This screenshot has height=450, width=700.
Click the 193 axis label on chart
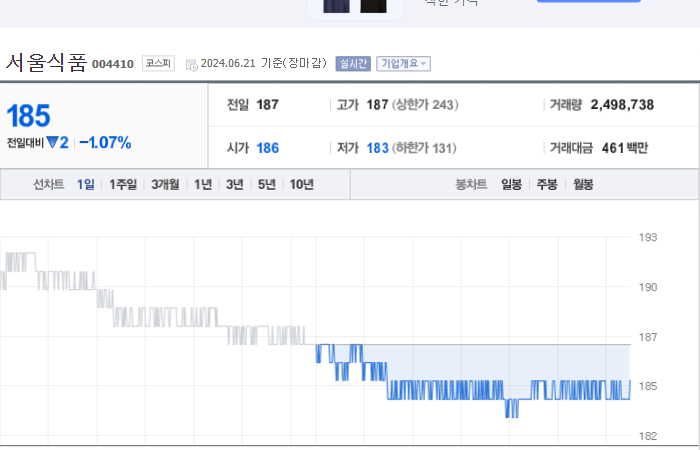tap(648, 238)
